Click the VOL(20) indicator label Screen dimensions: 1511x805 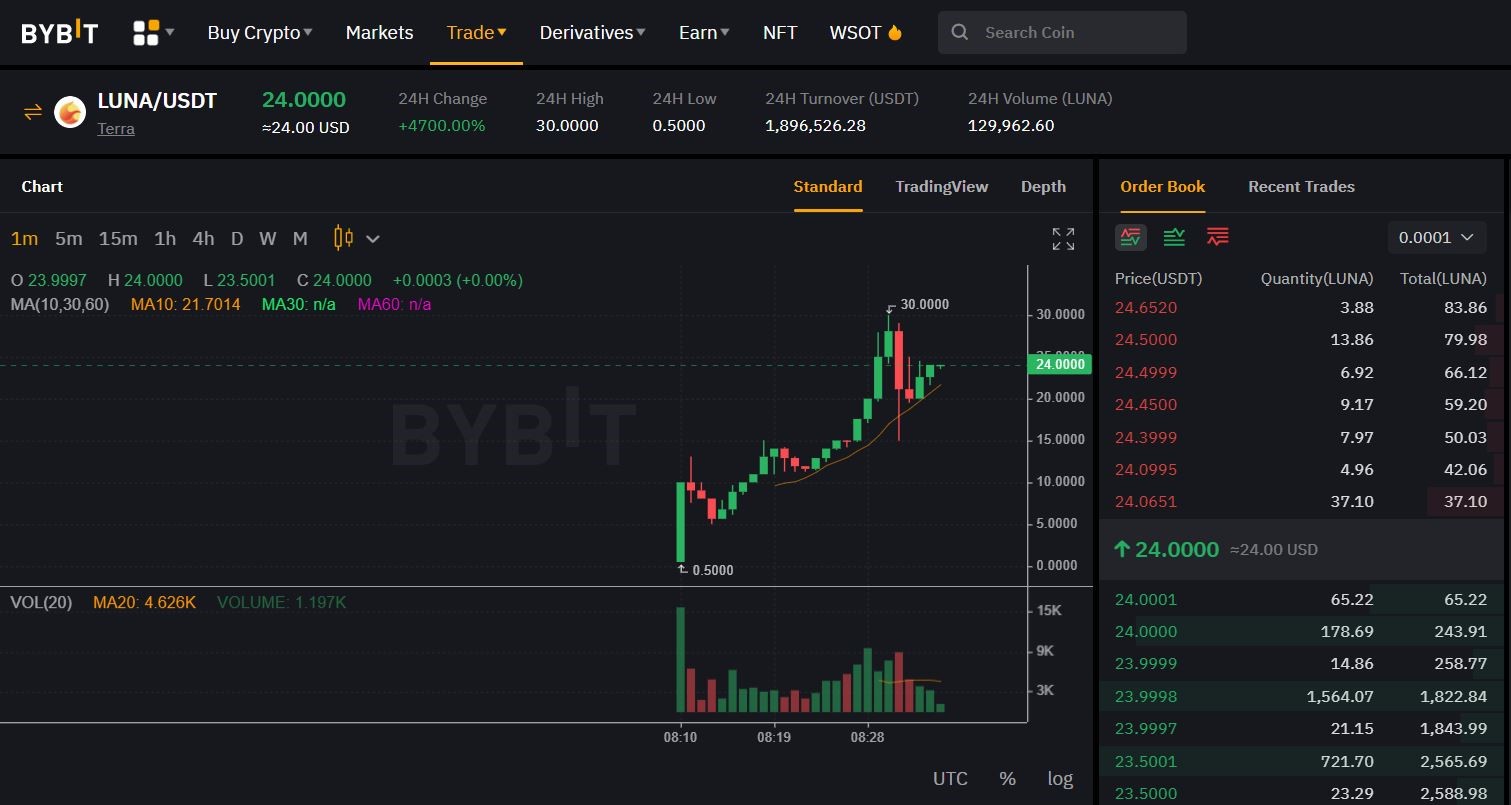[x=41, y=603]
